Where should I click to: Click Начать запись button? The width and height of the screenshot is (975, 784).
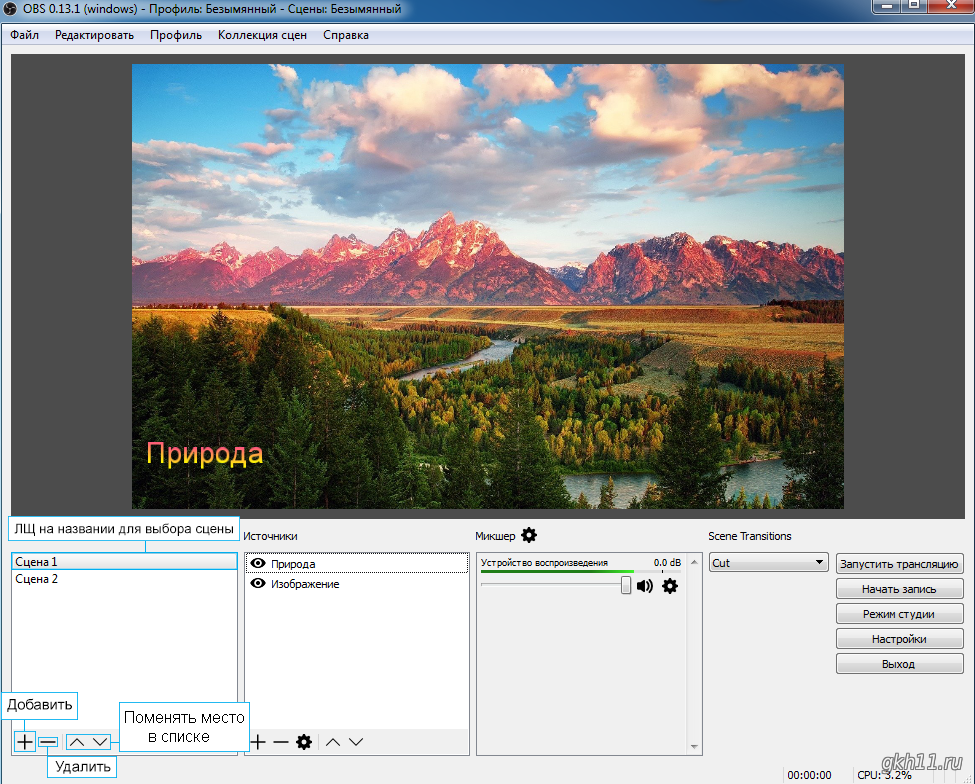[x=899, y=589]
